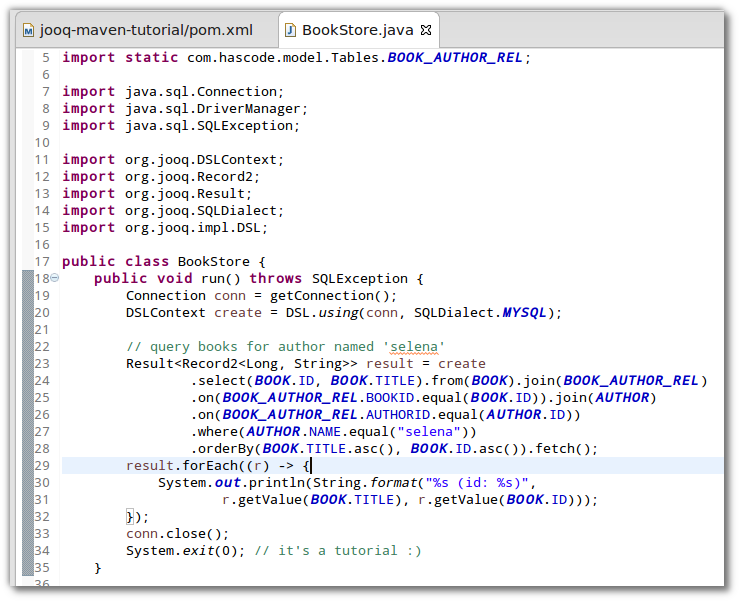Click the SQLException in the throws clause
The height and width of the screenshot is (602, 740).
359,278
